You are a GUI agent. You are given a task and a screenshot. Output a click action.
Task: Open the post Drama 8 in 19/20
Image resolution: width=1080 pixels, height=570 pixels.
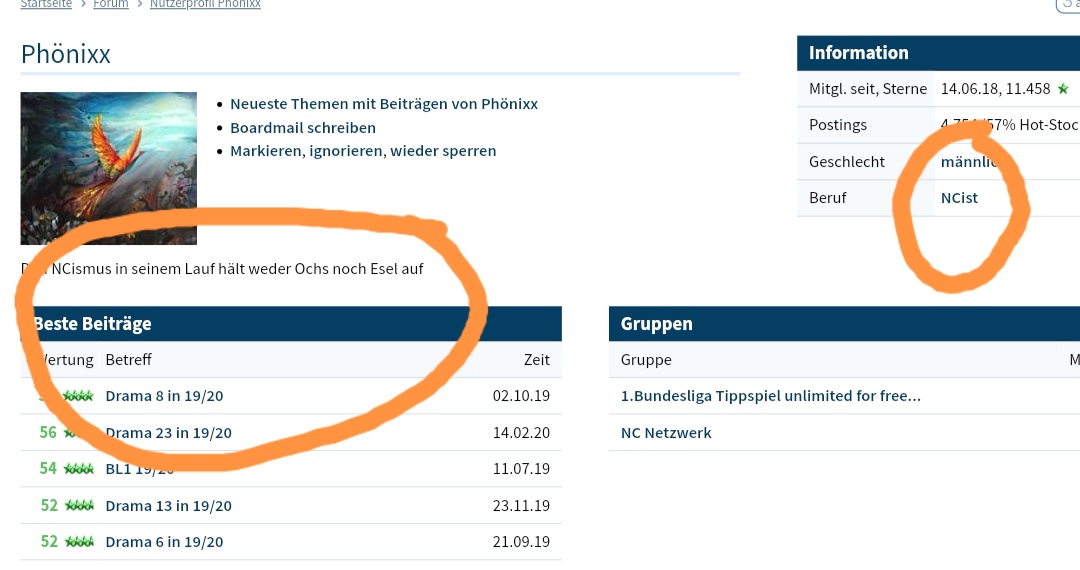(x=164, y=396)
